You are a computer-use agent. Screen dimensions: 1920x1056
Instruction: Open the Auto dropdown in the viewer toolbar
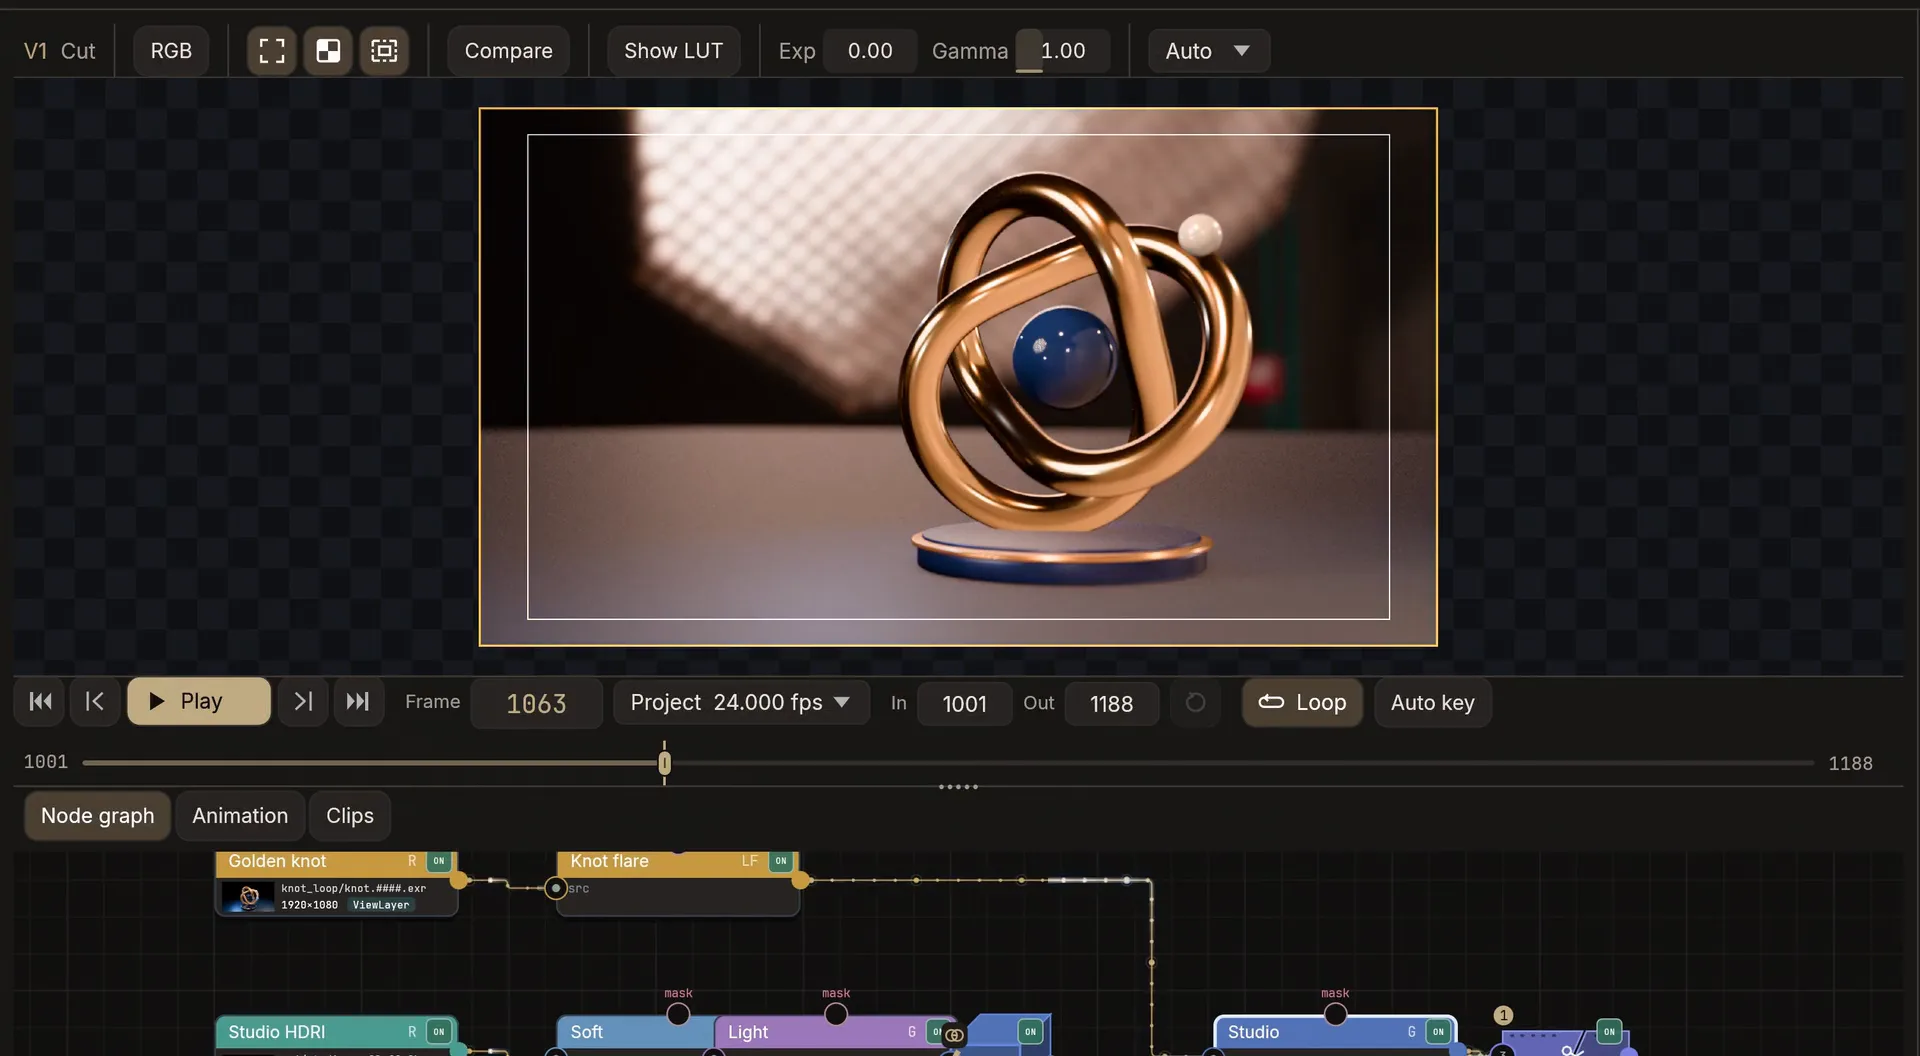coord(1208,51)
